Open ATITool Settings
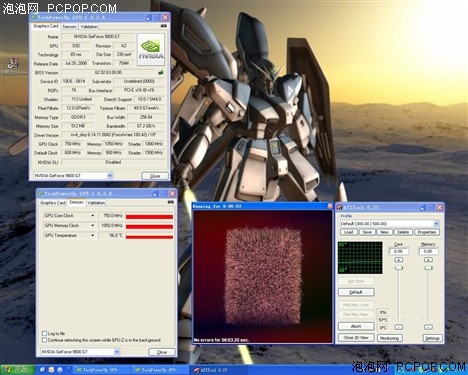The height and width of the screenshot is (375, 468). [x=432, y=338]
